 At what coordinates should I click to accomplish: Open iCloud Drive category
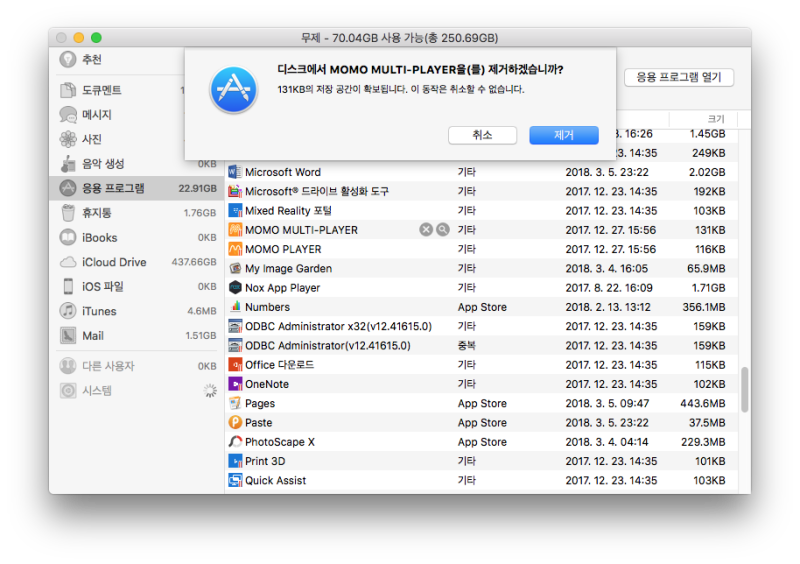coord(136,262)
